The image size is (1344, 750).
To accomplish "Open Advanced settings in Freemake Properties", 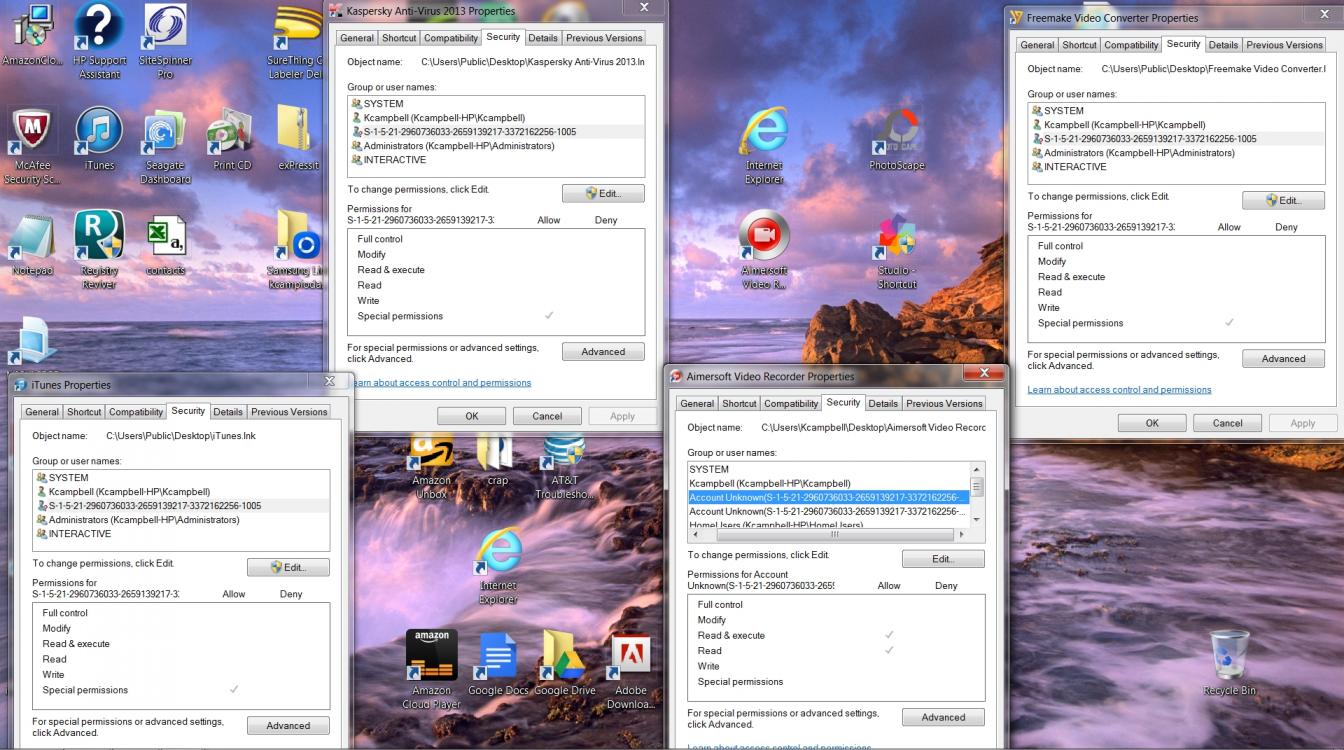I will (x=1283, y=359).
